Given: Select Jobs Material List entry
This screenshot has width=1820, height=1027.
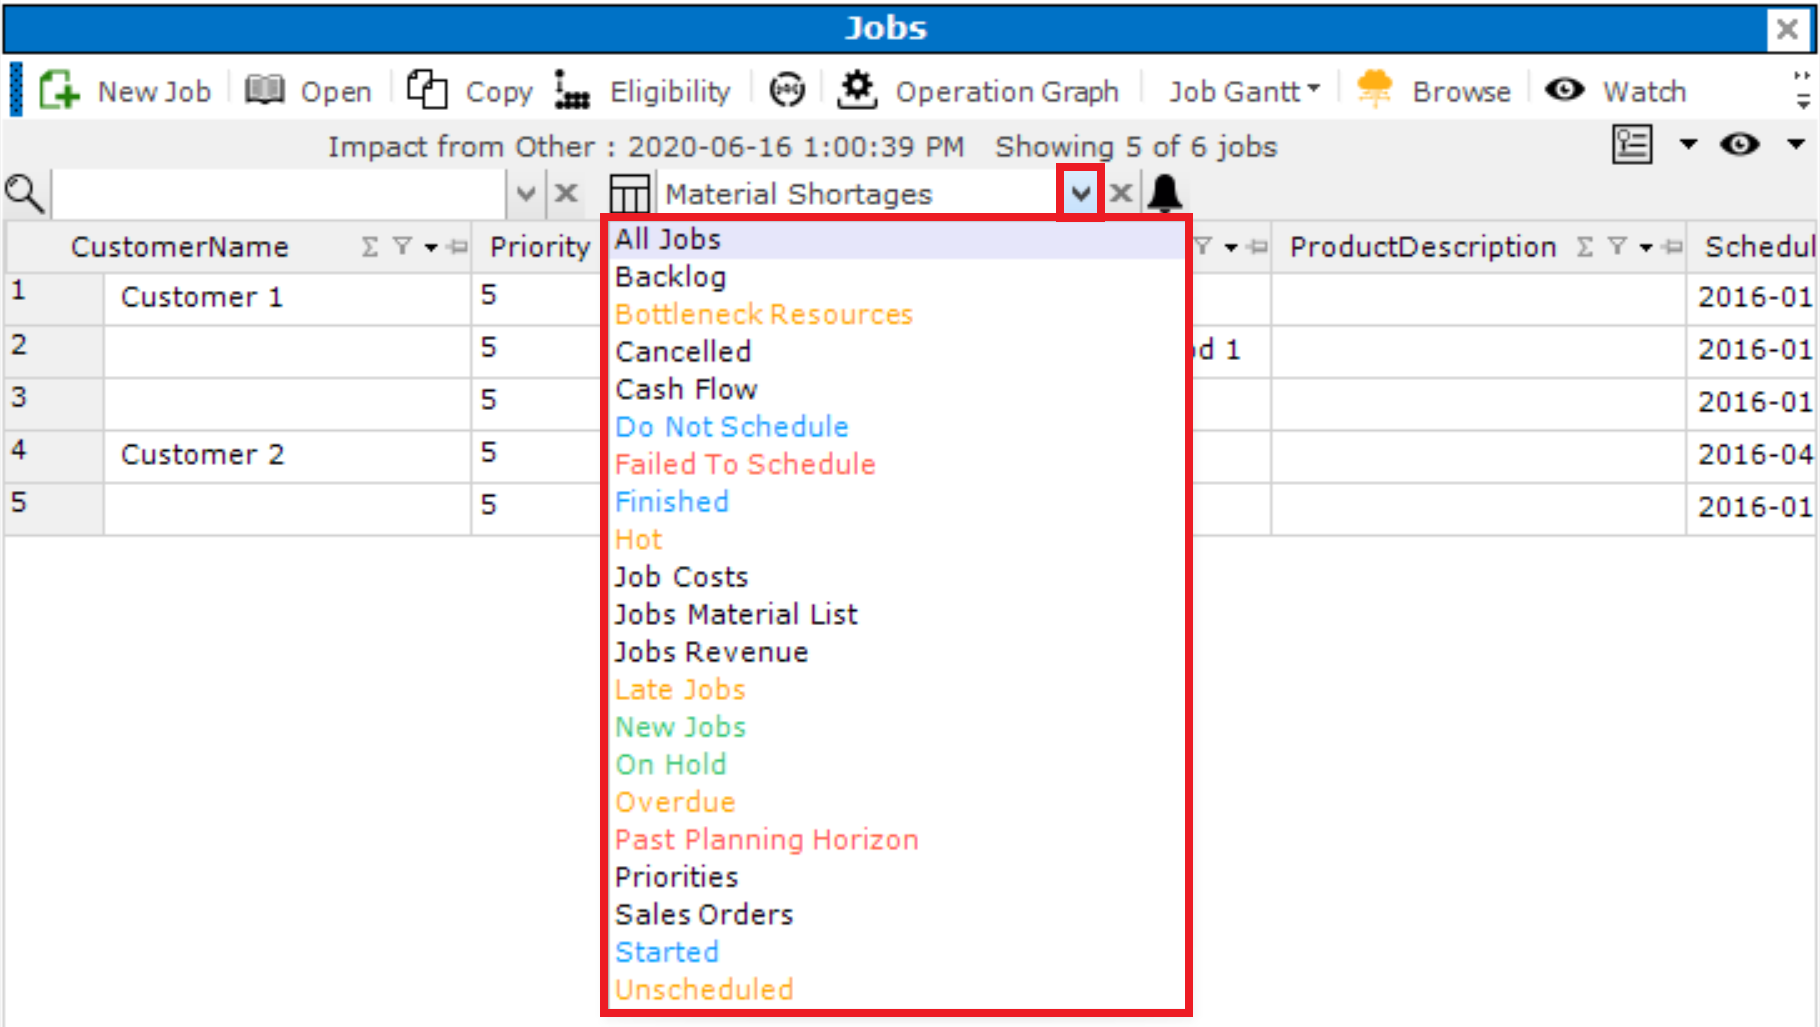Looking at the screenshot, I should [897, 615].
